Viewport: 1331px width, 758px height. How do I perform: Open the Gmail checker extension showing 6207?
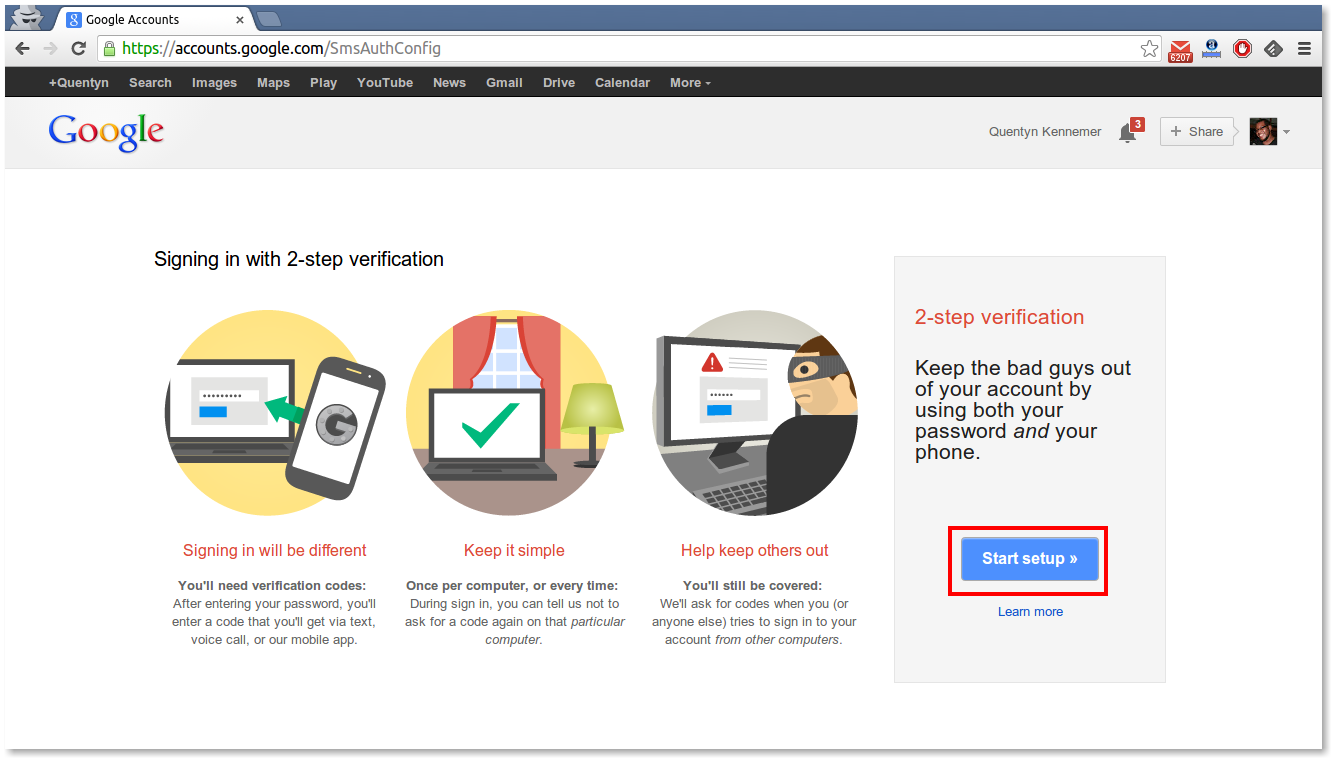[x=1180, y=50]
